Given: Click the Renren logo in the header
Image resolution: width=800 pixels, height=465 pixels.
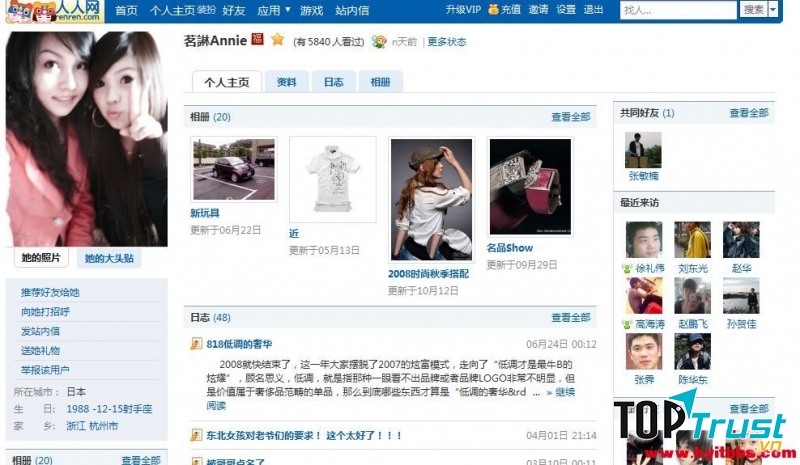Looking at the screenshot, I should click(x=54, y=12).
